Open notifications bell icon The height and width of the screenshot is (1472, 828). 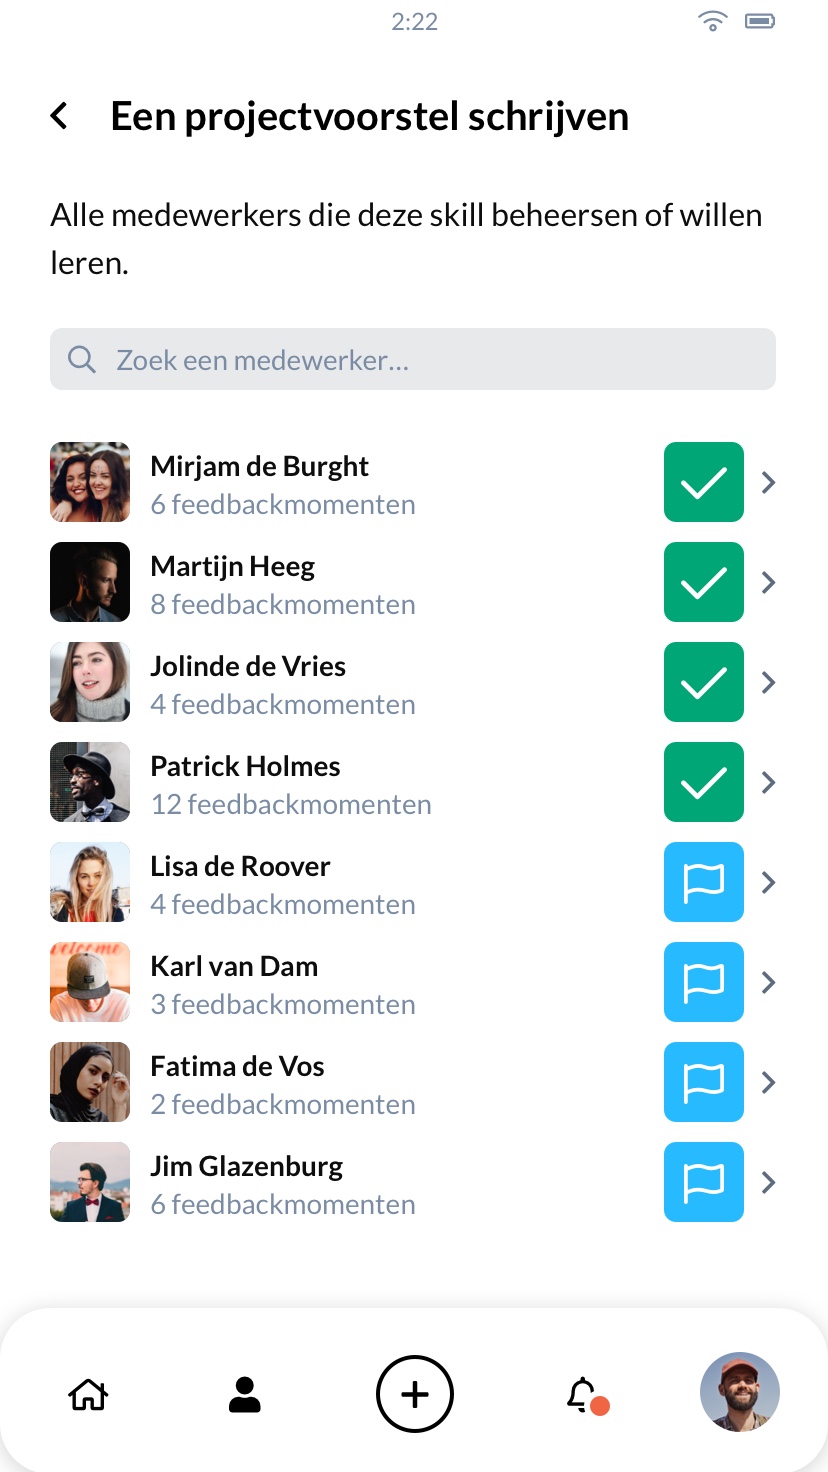click(x=583, y=1393)
